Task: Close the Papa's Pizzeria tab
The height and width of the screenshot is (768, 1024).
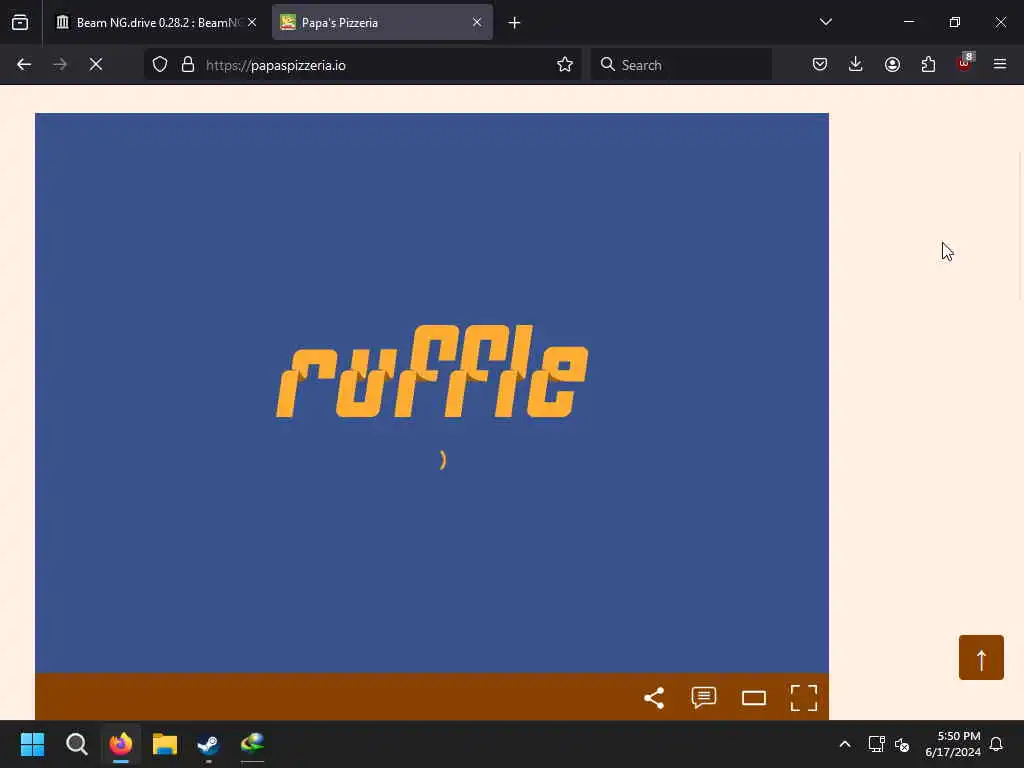Action: [477, 23]
